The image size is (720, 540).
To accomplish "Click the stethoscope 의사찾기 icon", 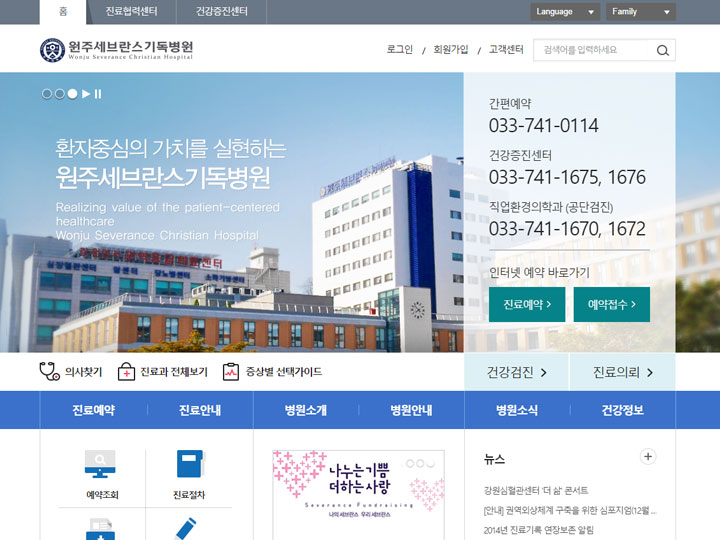I will [x=49, y=371].
